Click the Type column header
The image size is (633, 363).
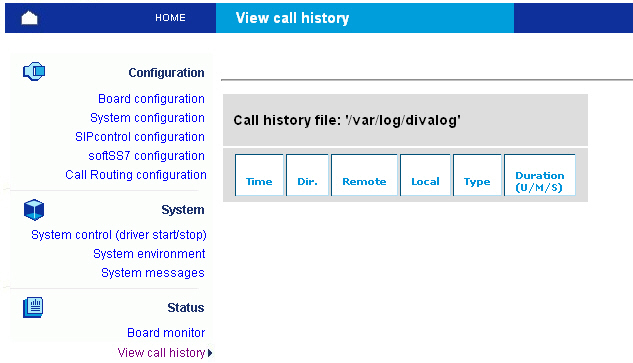tap(477, 175)
